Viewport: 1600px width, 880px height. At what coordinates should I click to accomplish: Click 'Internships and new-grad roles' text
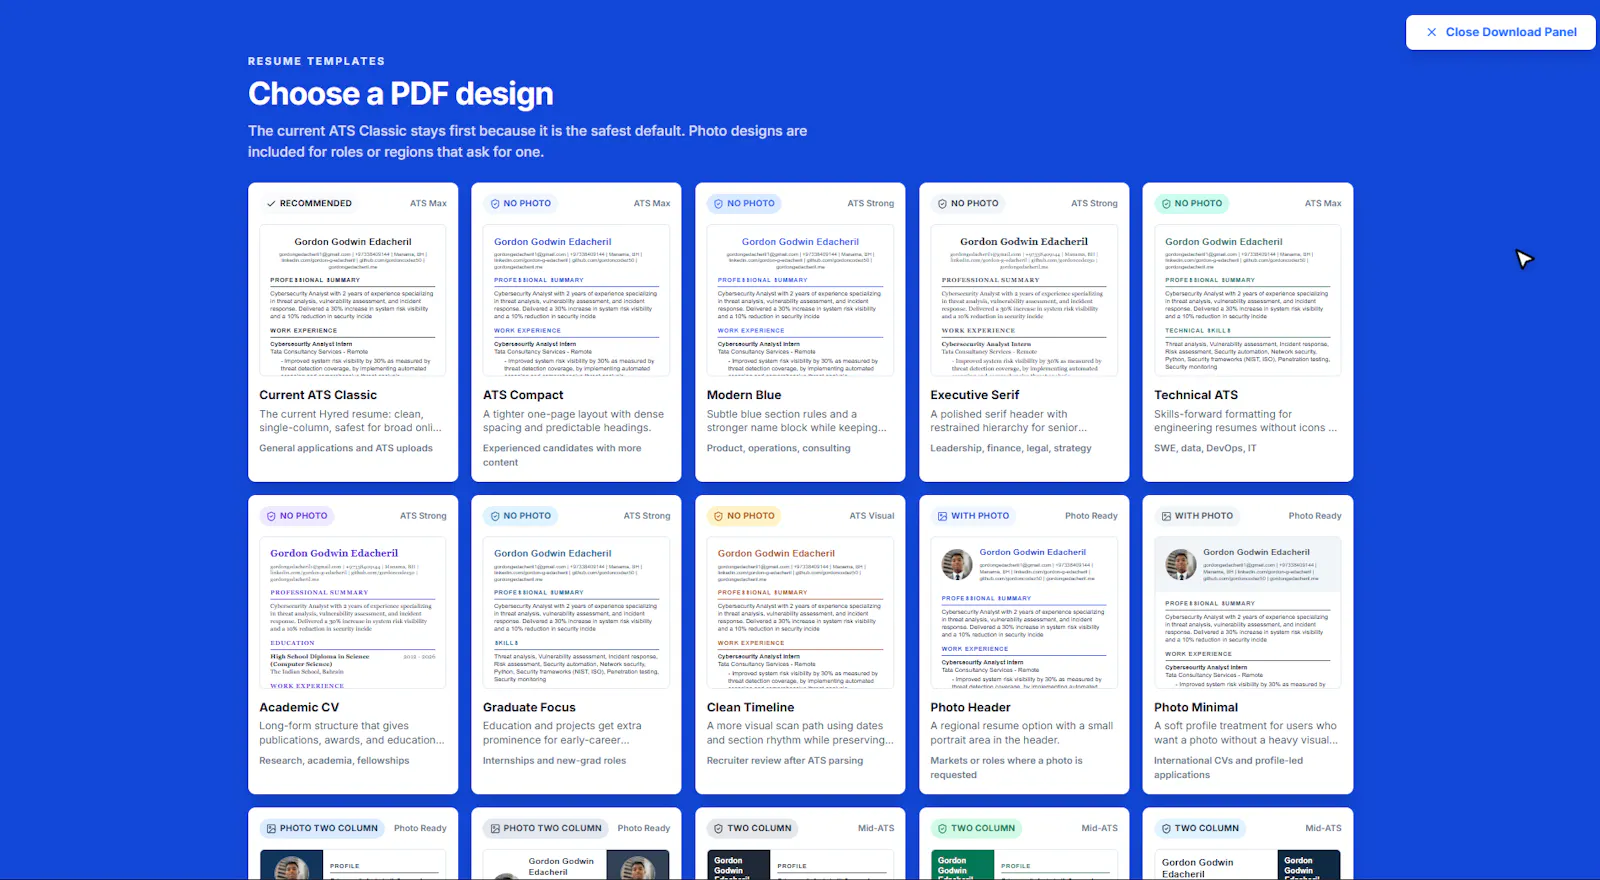pyautogui.click(x=554, y=761)
